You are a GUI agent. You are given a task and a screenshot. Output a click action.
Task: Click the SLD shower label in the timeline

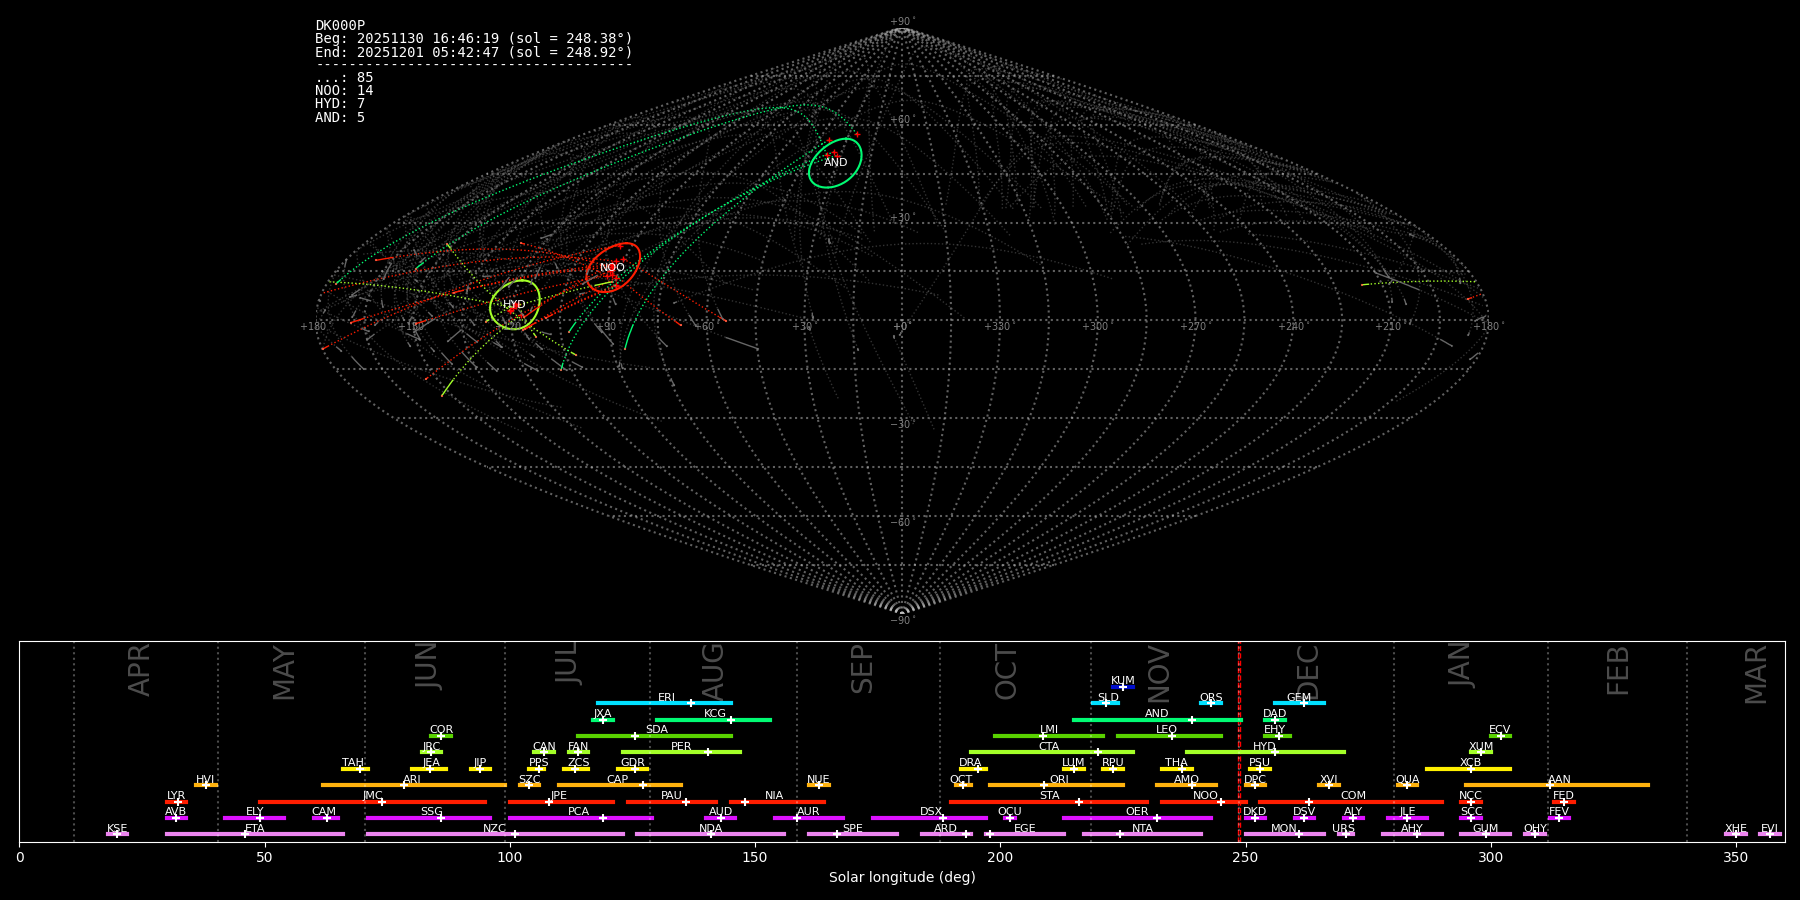(1108, 698)
